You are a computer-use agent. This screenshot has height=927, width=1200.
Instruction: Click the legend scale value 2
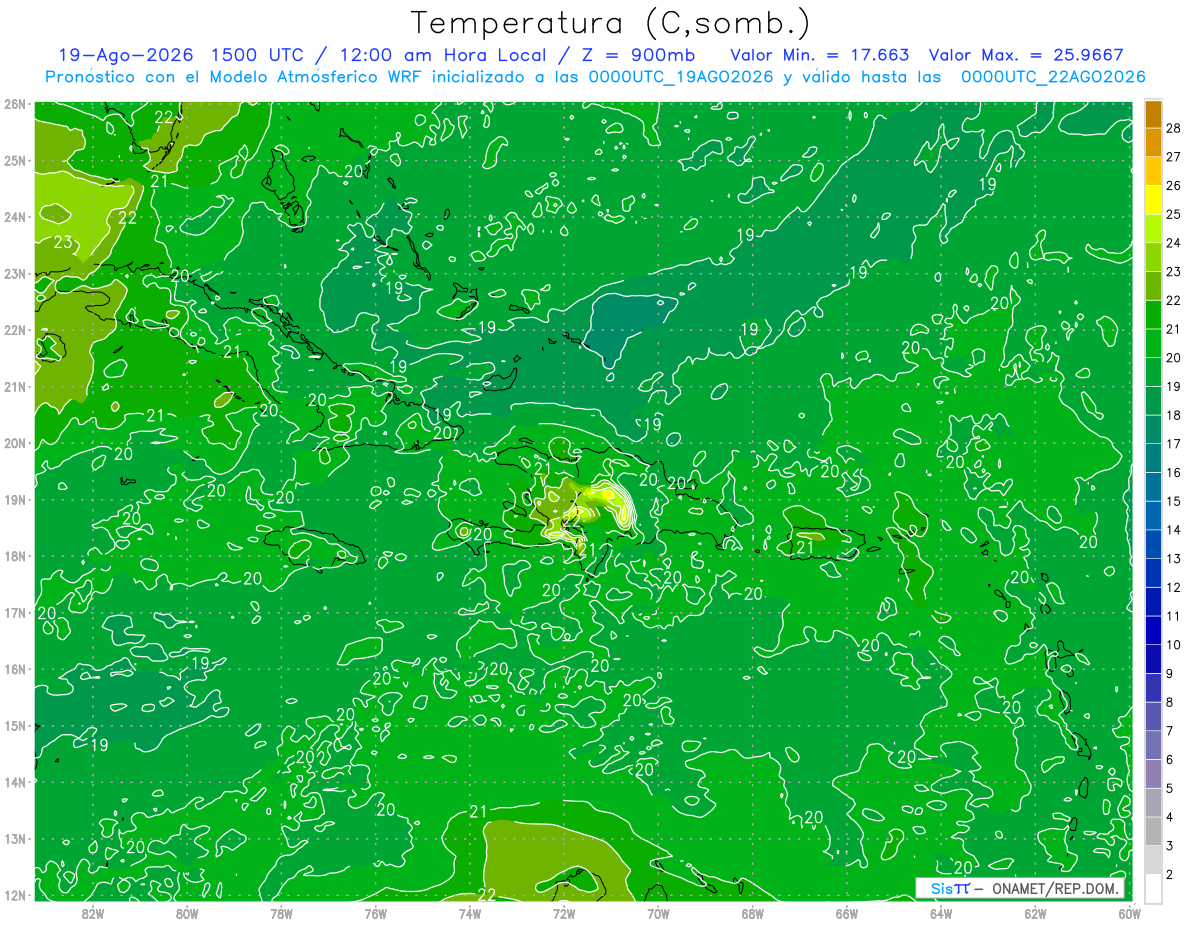1170,875
